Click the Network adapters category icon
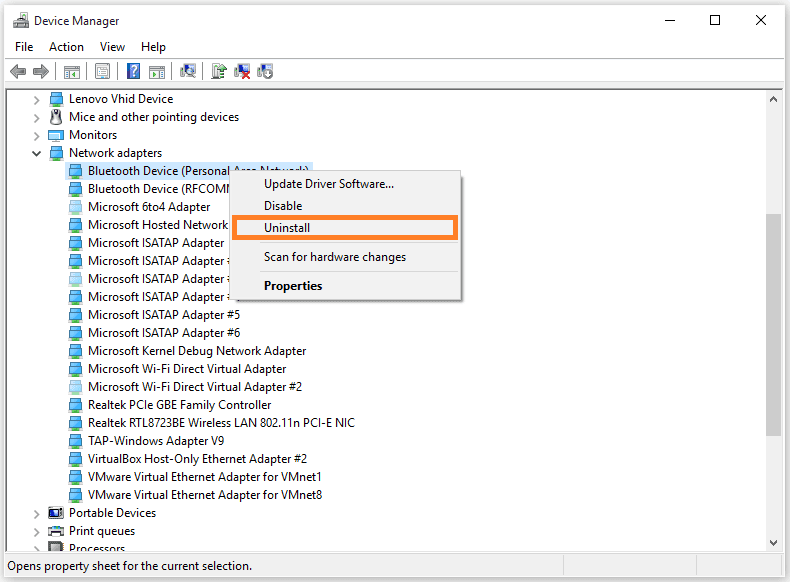This screenshot has width=790, height=582. coord(56,153)
